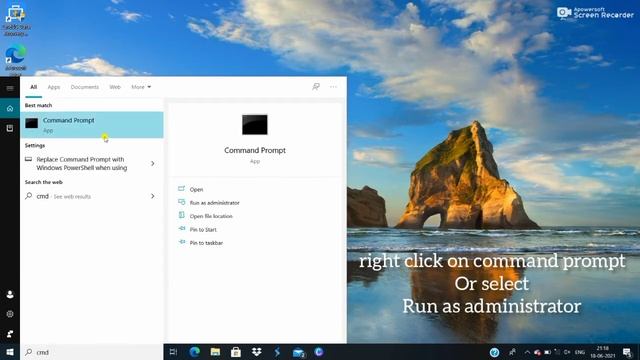Viewport: 640px width, 360px height.
Task: Click the timeline icon below Home in sidebar
Action: point(10,128)
